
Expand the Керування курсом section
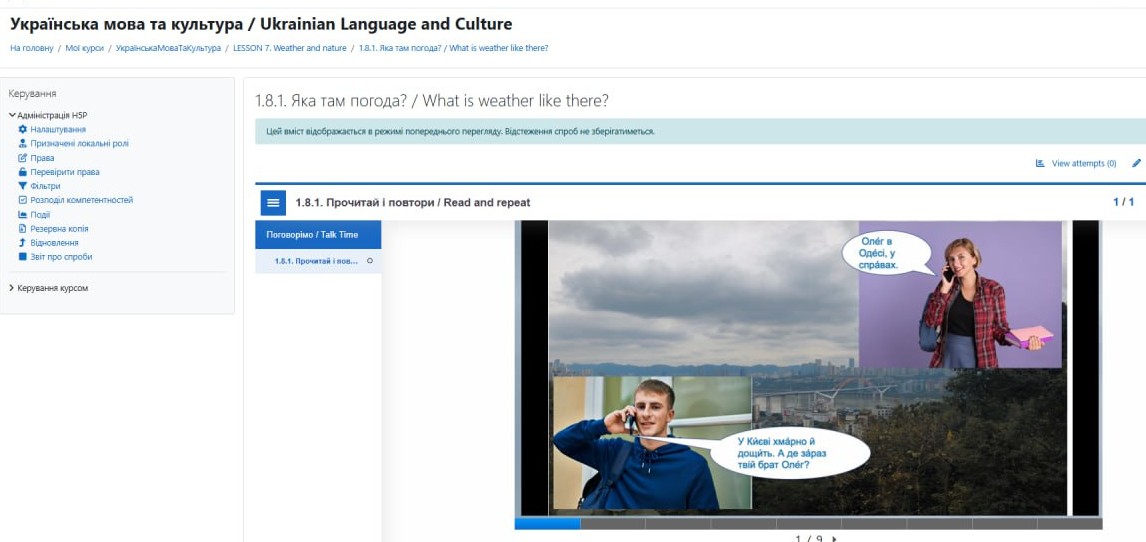click(x=12, y=288)
